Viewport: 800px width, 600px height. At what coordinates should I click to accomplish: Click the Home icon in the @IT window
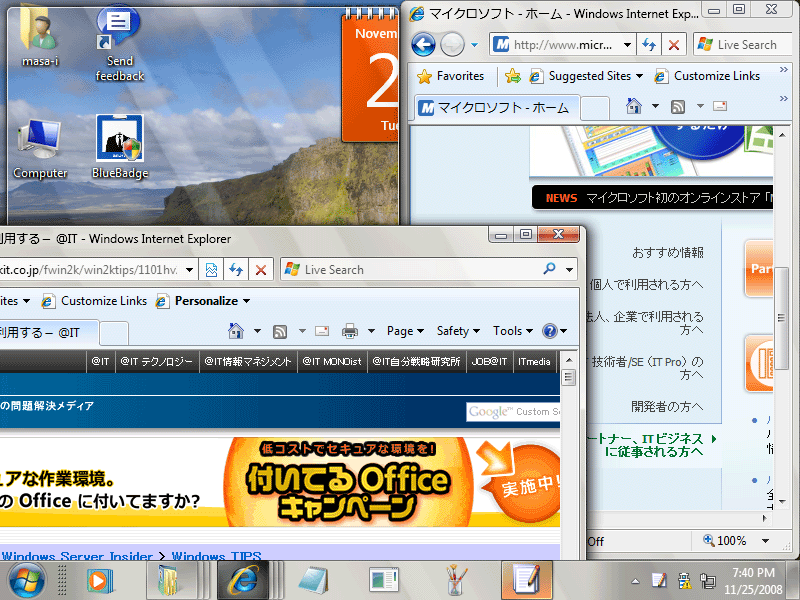(x=236, y=331)
